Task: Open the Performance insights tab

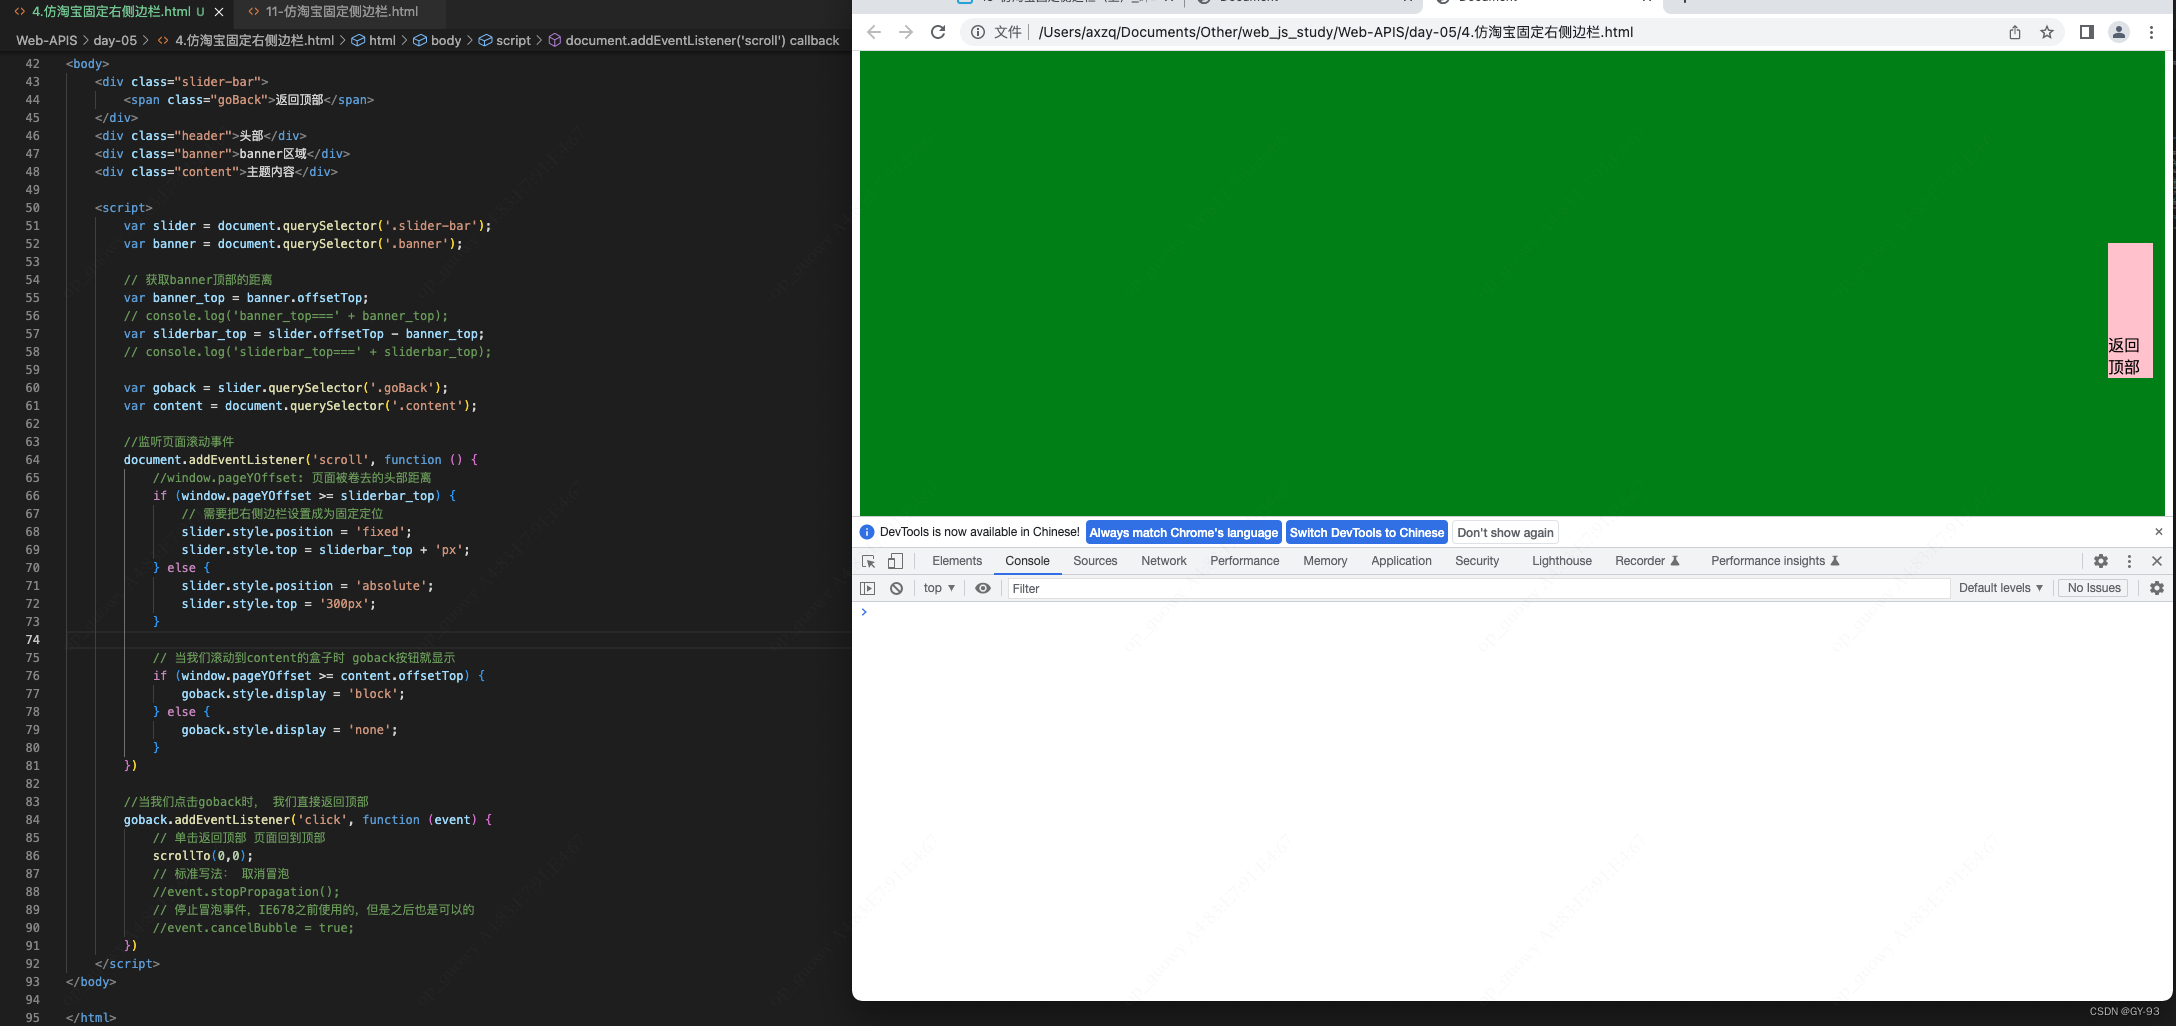Action: point(1775,561)
